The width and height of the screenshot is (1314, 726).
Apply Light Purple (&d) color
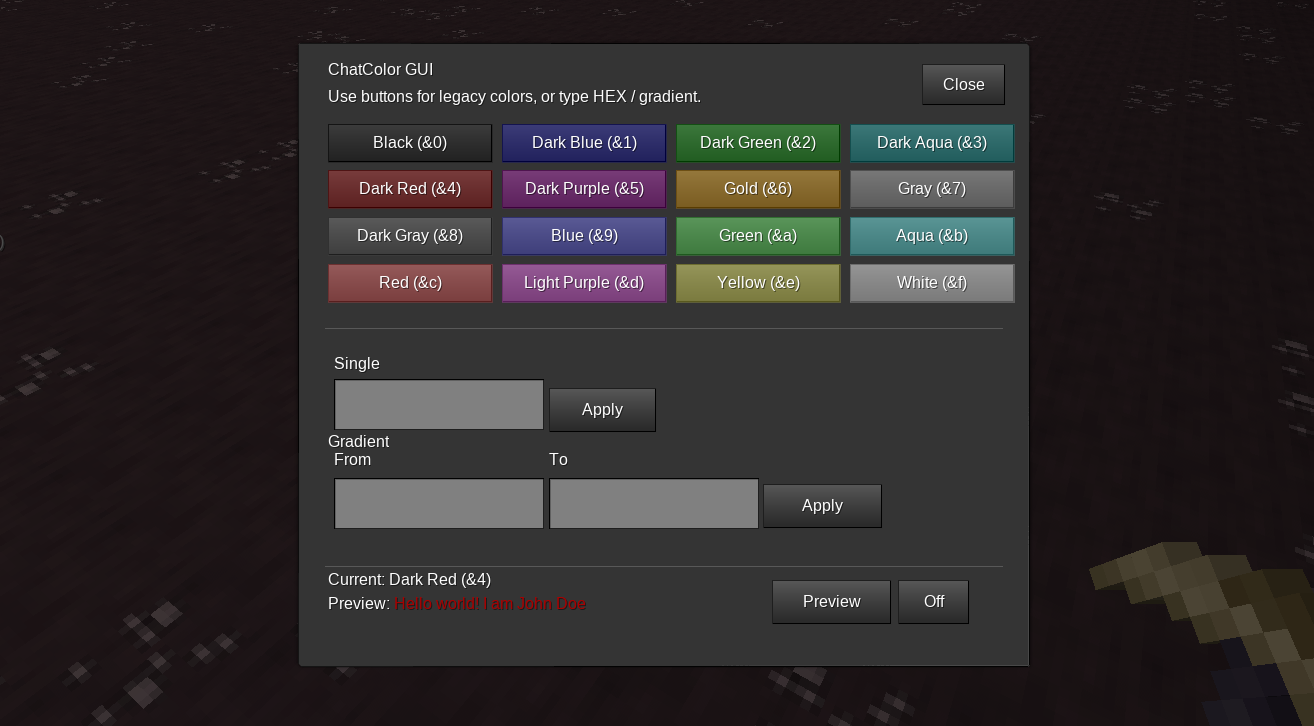(x=584, y=283)
